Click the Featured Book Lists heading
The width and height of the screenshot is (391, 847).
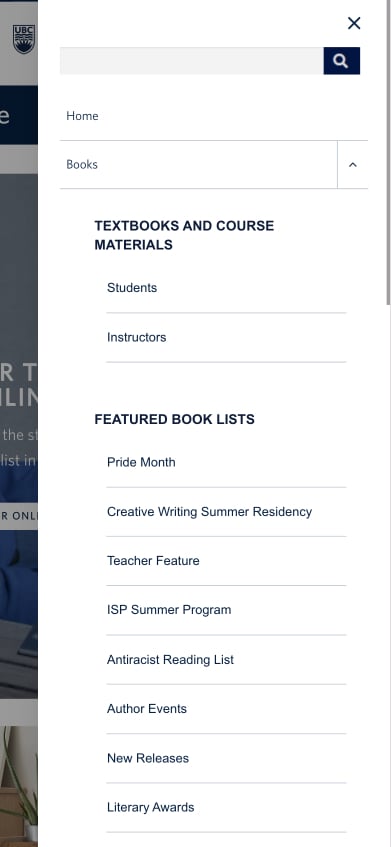(x=174, y=419)
